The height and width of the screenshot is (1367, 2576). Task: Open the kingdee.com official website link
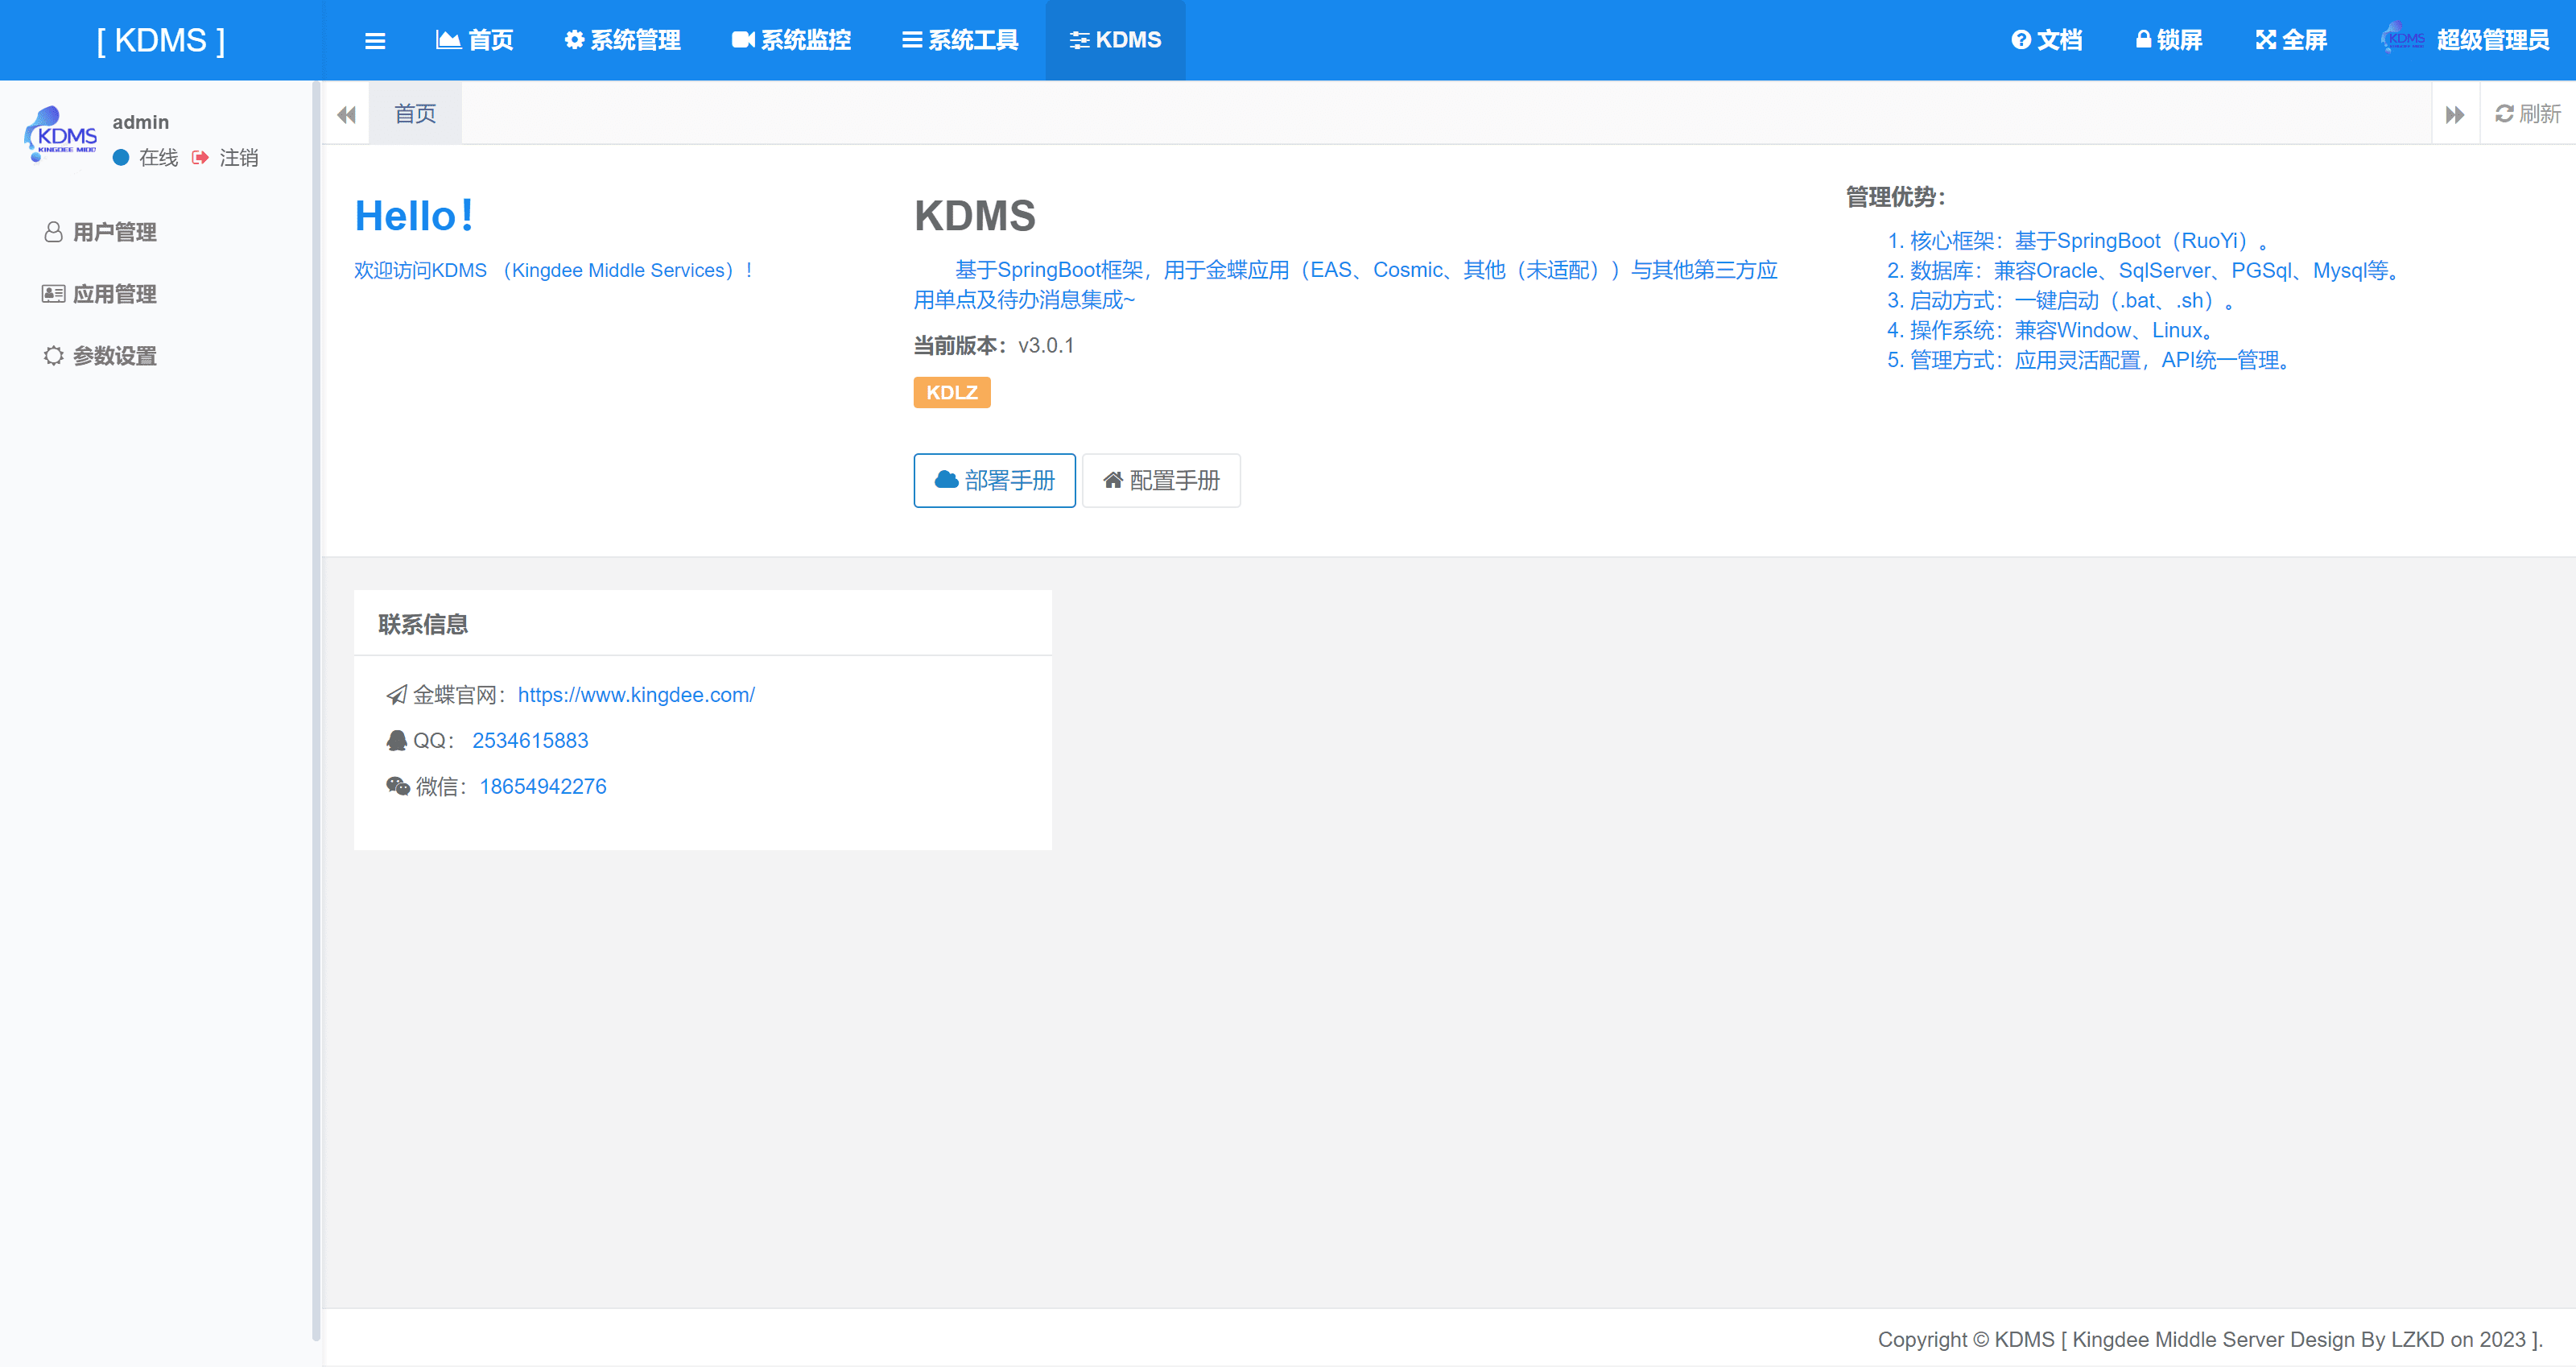click(636, 695)
